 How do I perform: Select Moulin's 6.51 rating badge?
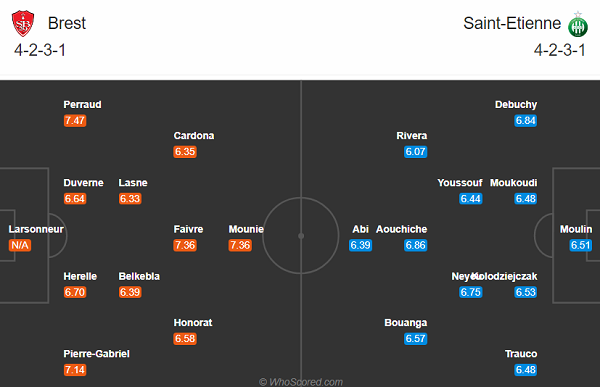click(x=580, y=245)
